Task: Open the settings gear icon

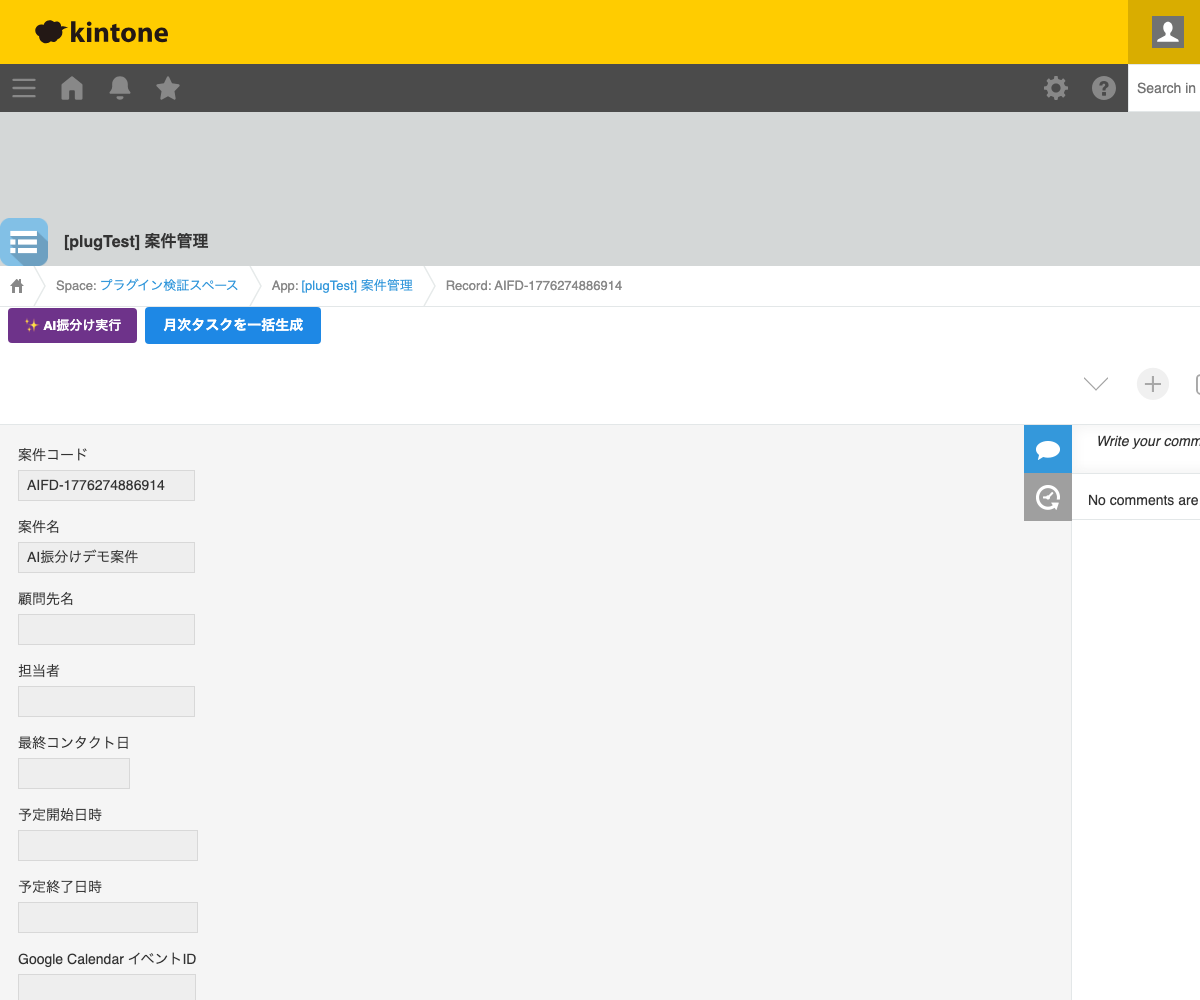Action: click(1056, 88)
